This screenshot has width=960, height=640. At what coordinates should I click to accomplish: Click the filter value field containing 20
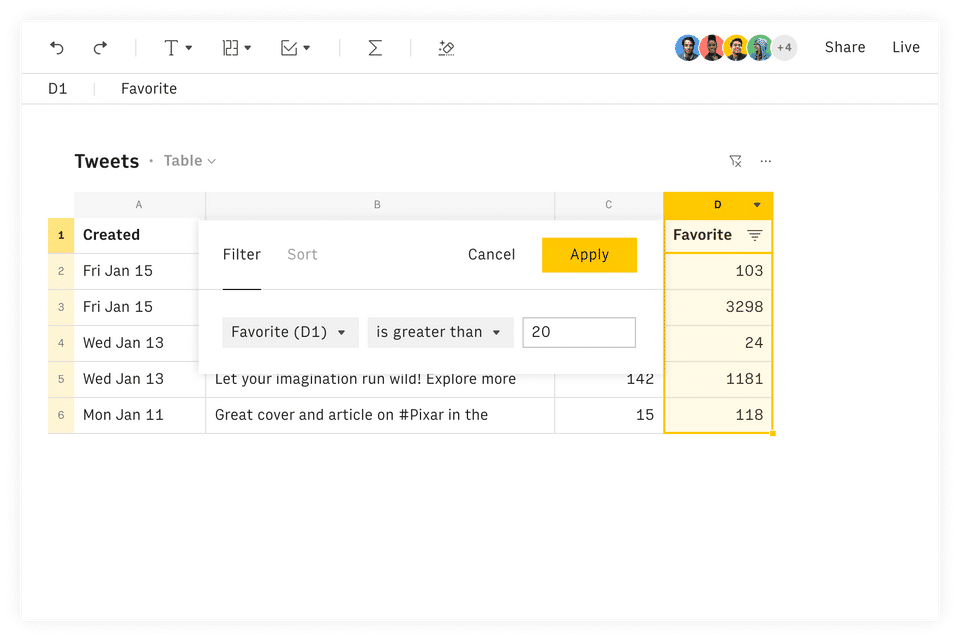click(579, 332)
